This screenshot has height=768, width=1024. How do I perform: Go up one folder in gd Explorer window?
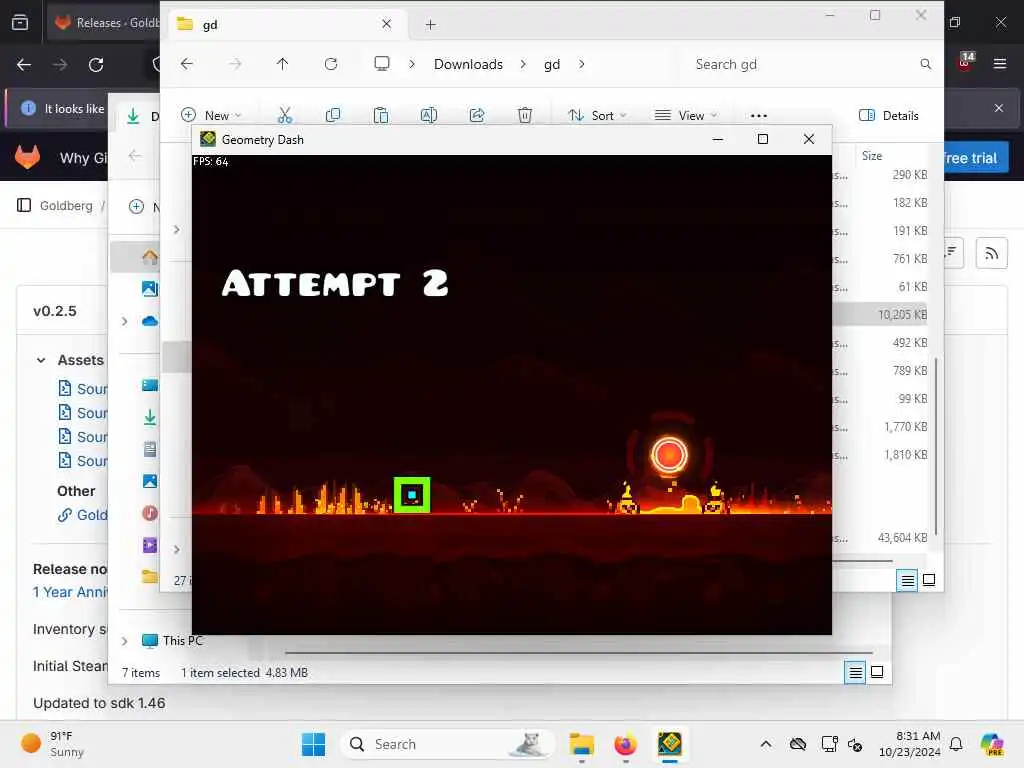(282, 64)
